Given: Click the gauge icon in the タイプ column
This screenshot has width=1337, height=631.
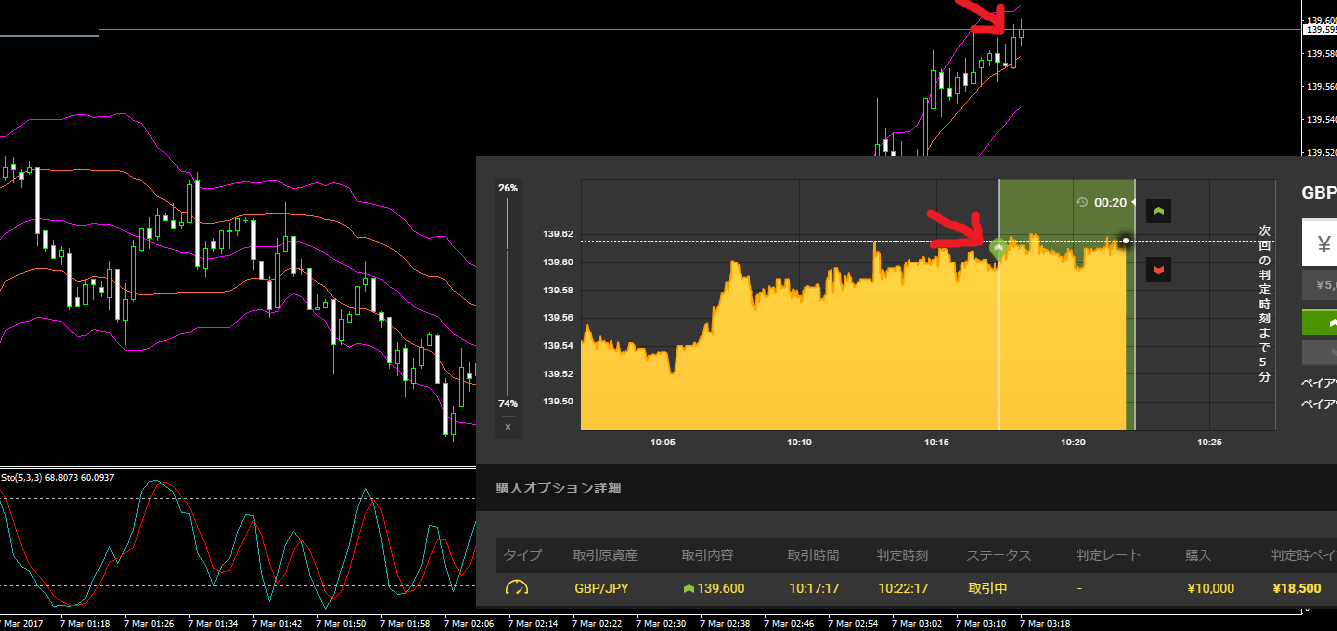Looking at the screenshot, I should coord(516,588).
